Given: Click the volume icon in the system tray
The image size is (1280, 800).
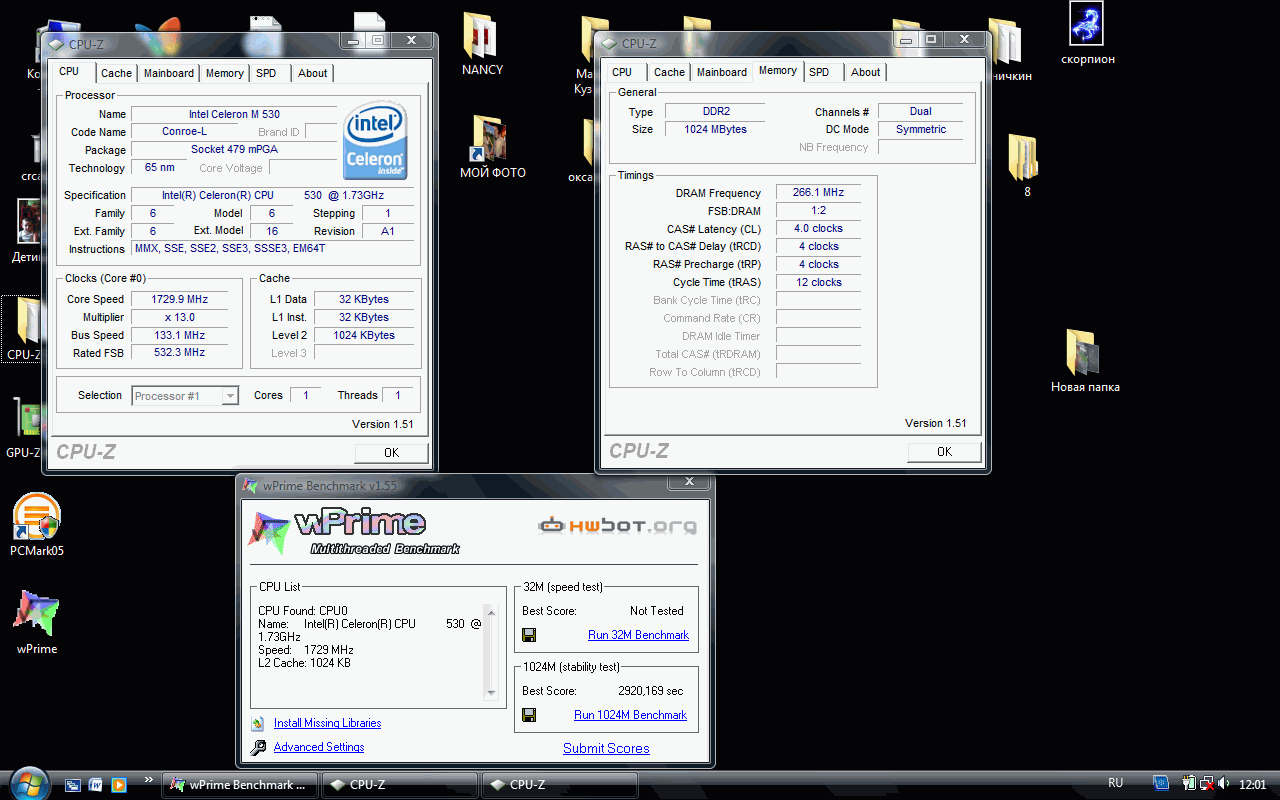Looking at the screenshot, I should tap(1225, 784).
